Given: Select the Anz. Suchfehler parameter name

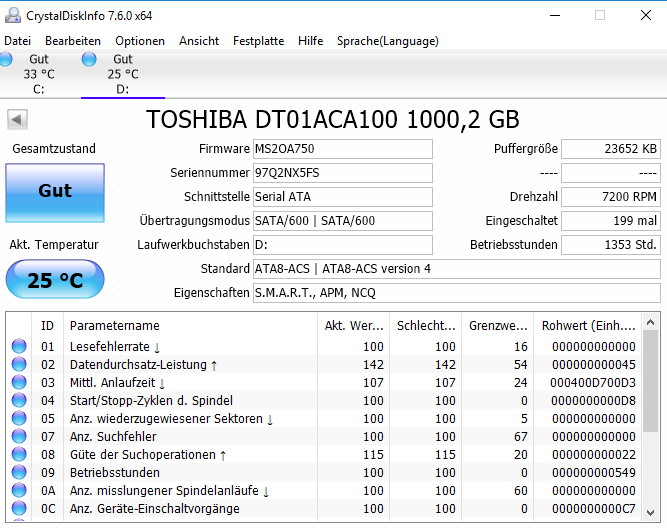Looking at the screenshot, I should click(x=113, y=437).
